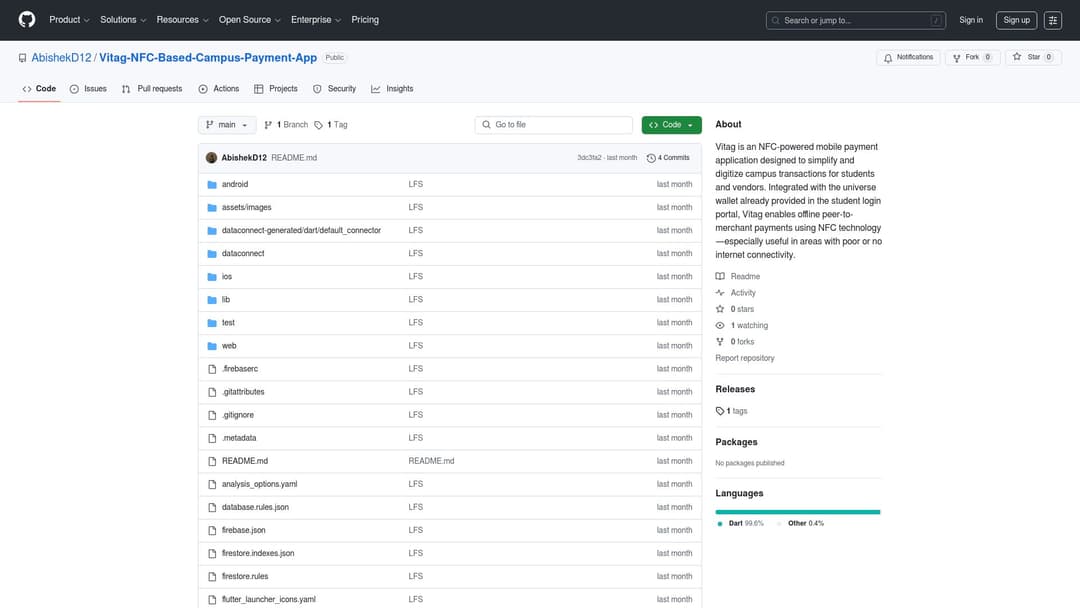Expand the Open Source menu
1080x608 pixels.
249,20
